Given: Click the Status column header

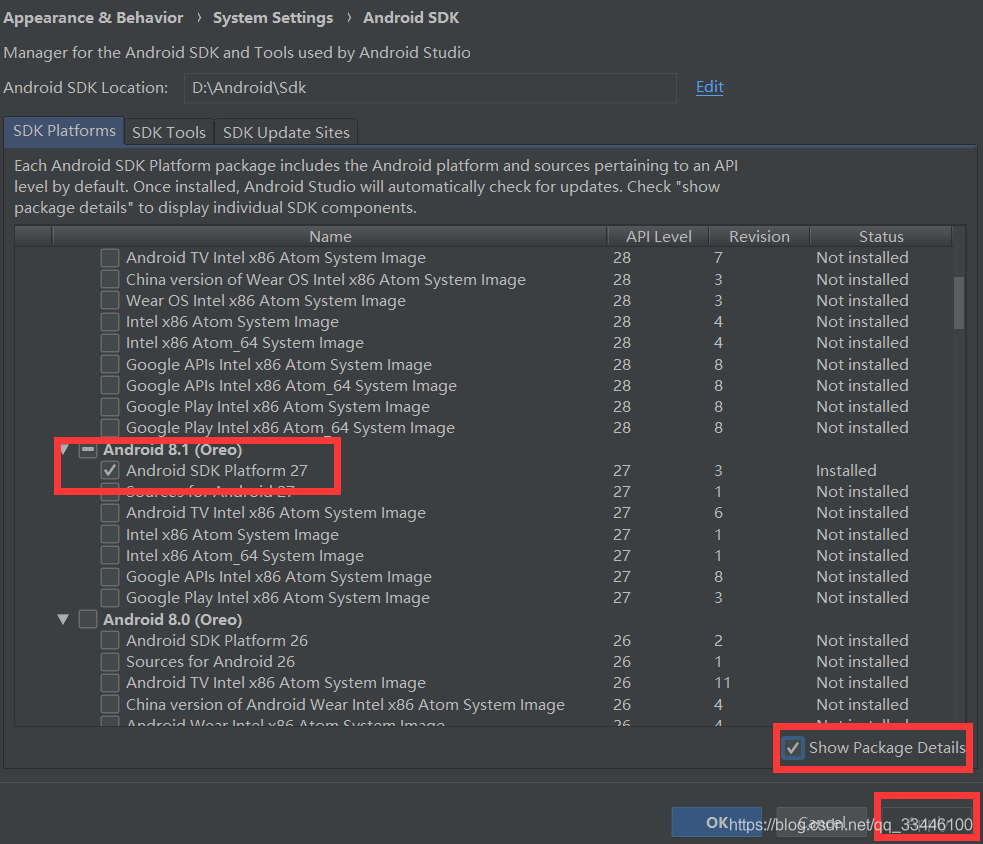Looking at the screenshot, I should point(881,236).
